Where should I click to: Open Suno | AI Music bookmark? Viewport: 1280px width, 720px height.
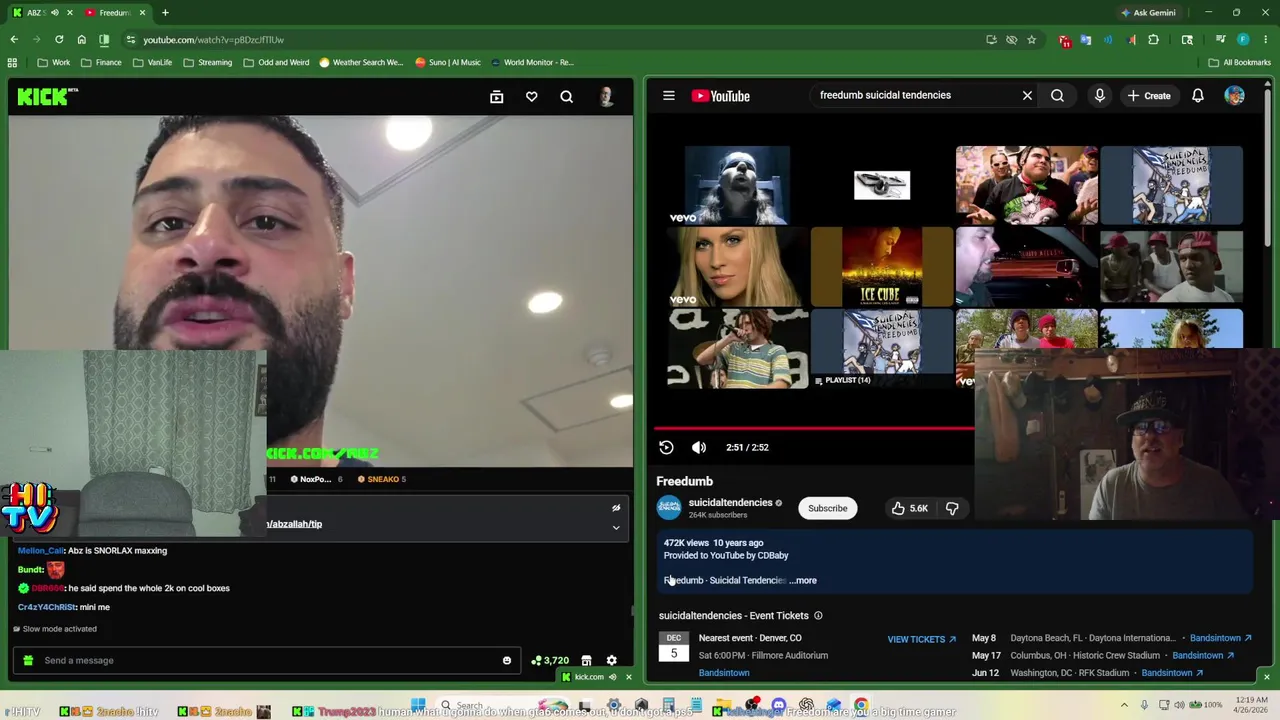[447, 62]
